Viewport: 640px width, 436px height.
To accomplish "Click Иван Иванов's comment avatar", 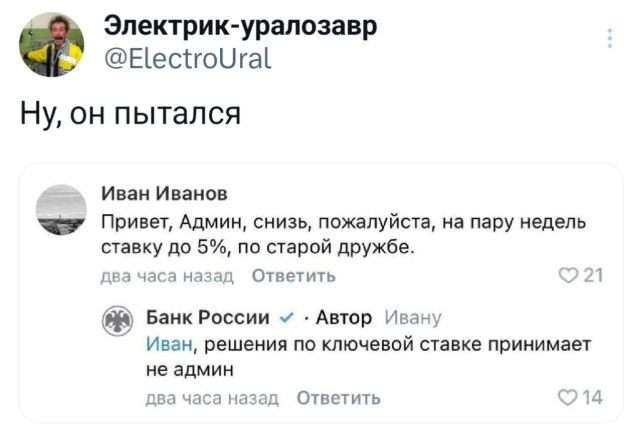I will (x=58, y=210).
